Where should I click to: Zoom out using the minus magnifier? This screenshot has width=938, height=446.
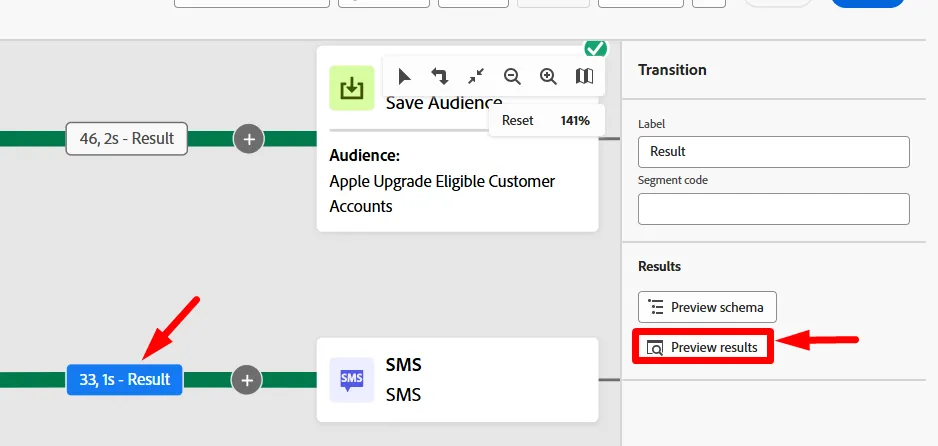pyautogui.click(x=512, y=77)
